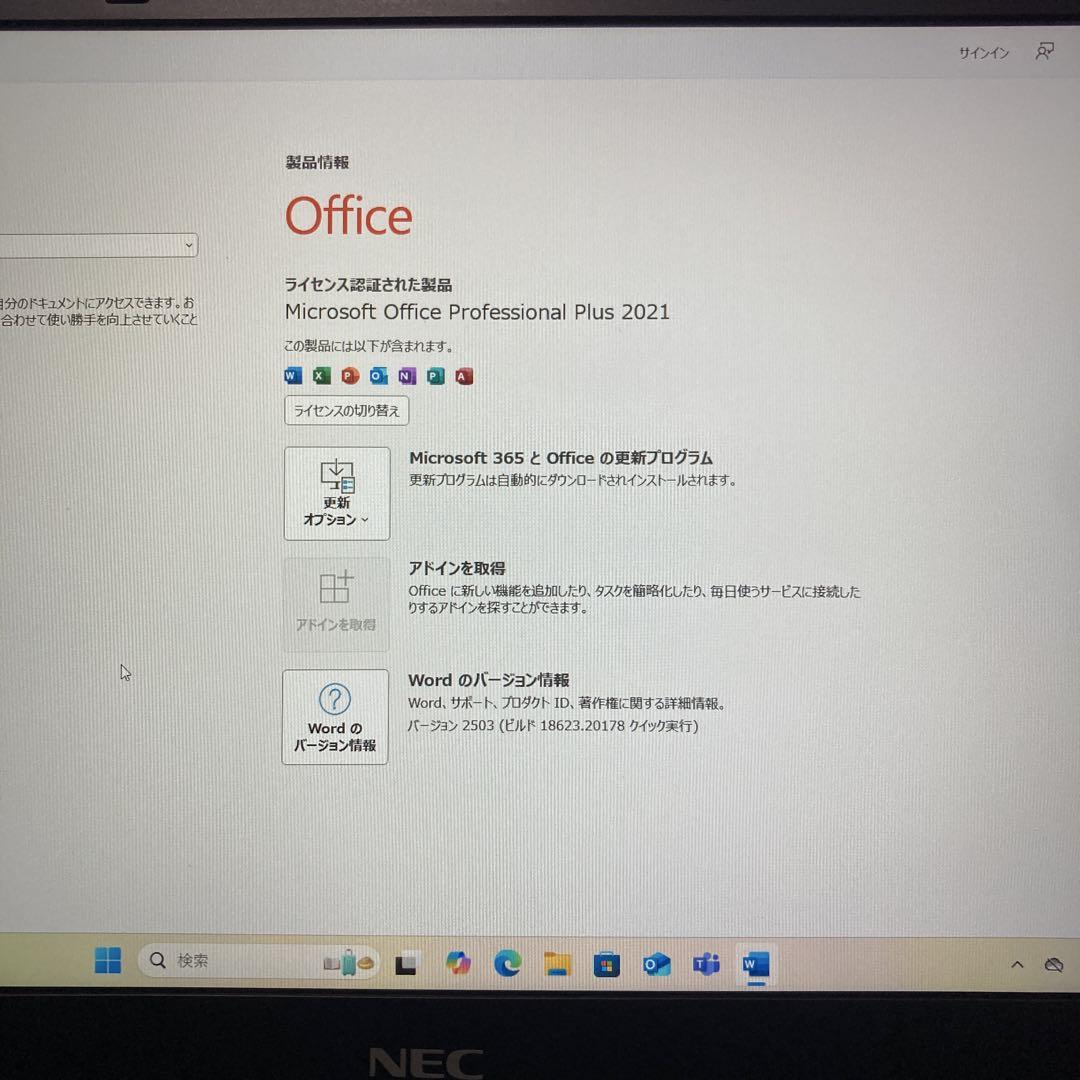Click the Publisher icon in included products
The height and width of the screenshot is (1080, 1080).
click(x=435, y=376)
